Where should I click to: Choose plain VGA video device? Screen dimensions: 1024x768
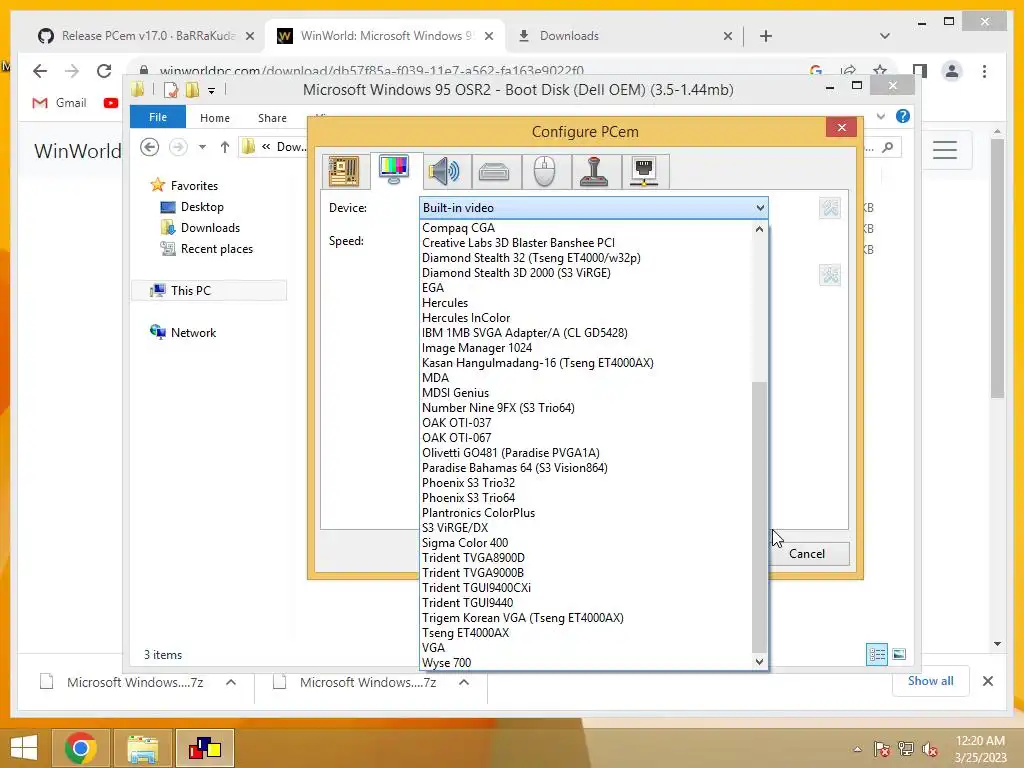point(586,648)
